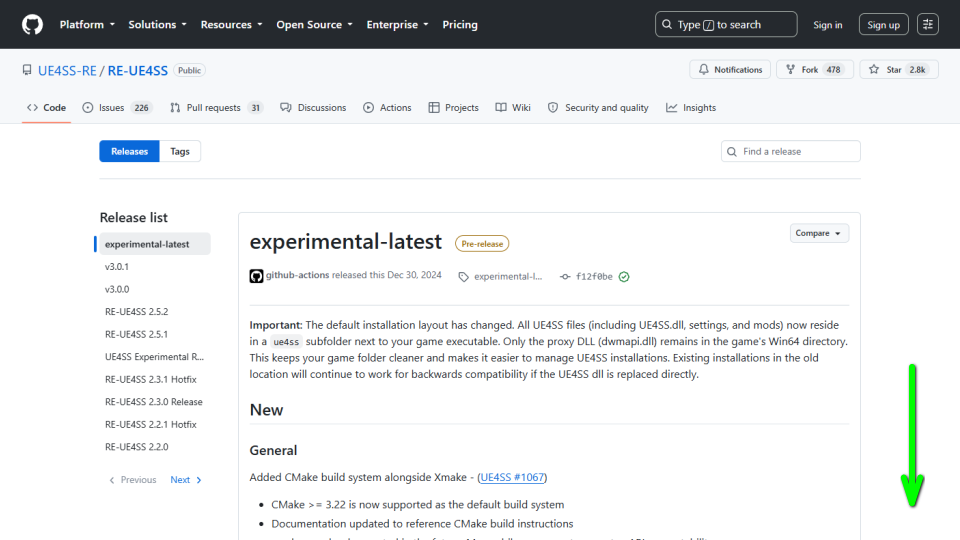The width and height of the screenshot is (960, 540).
Task: Click the Pre-release label badge
Action: pyautogui.click(x=482, y=244)
